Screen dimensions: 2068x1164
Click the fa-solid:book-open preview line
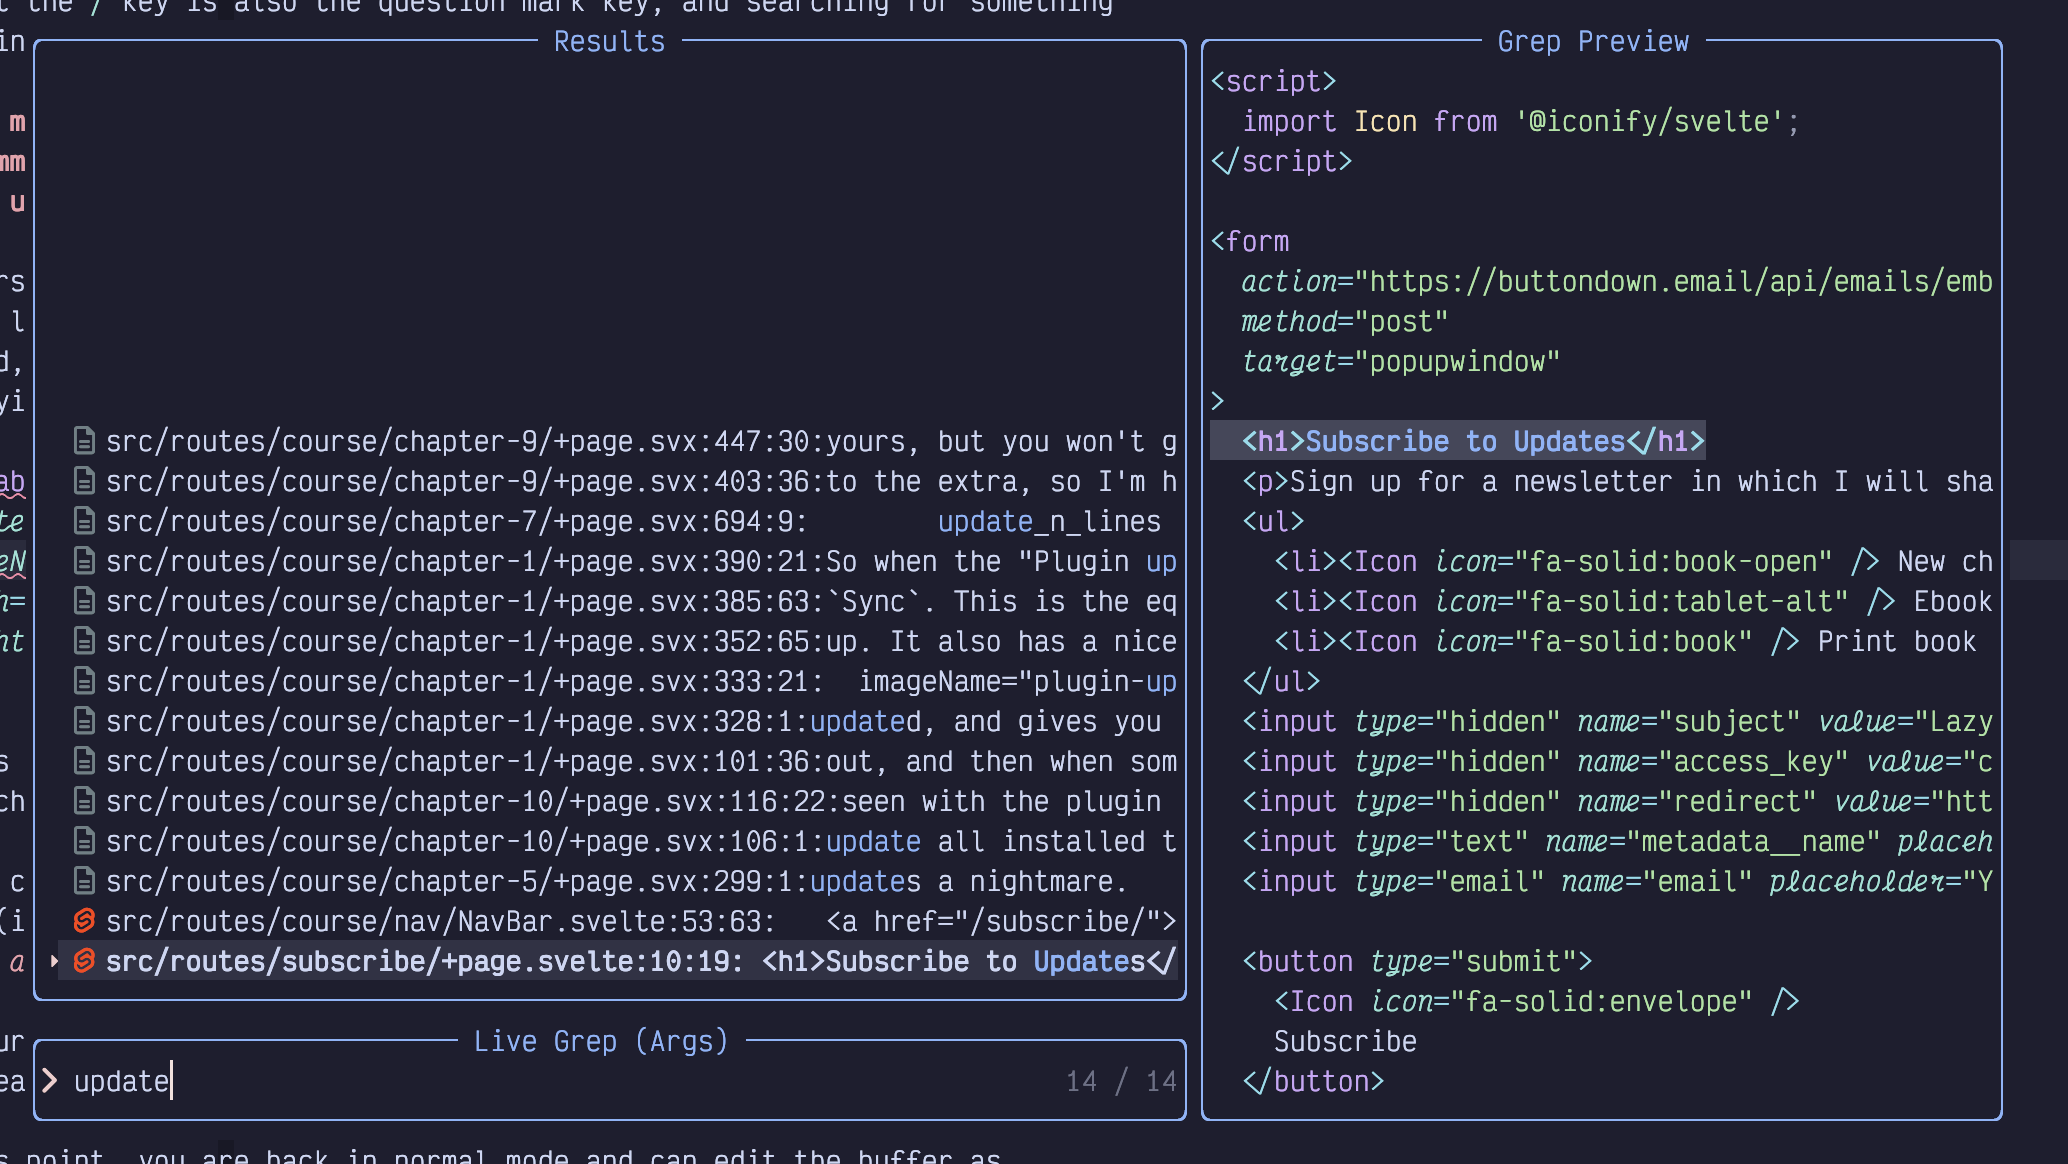click(1634, 561)
